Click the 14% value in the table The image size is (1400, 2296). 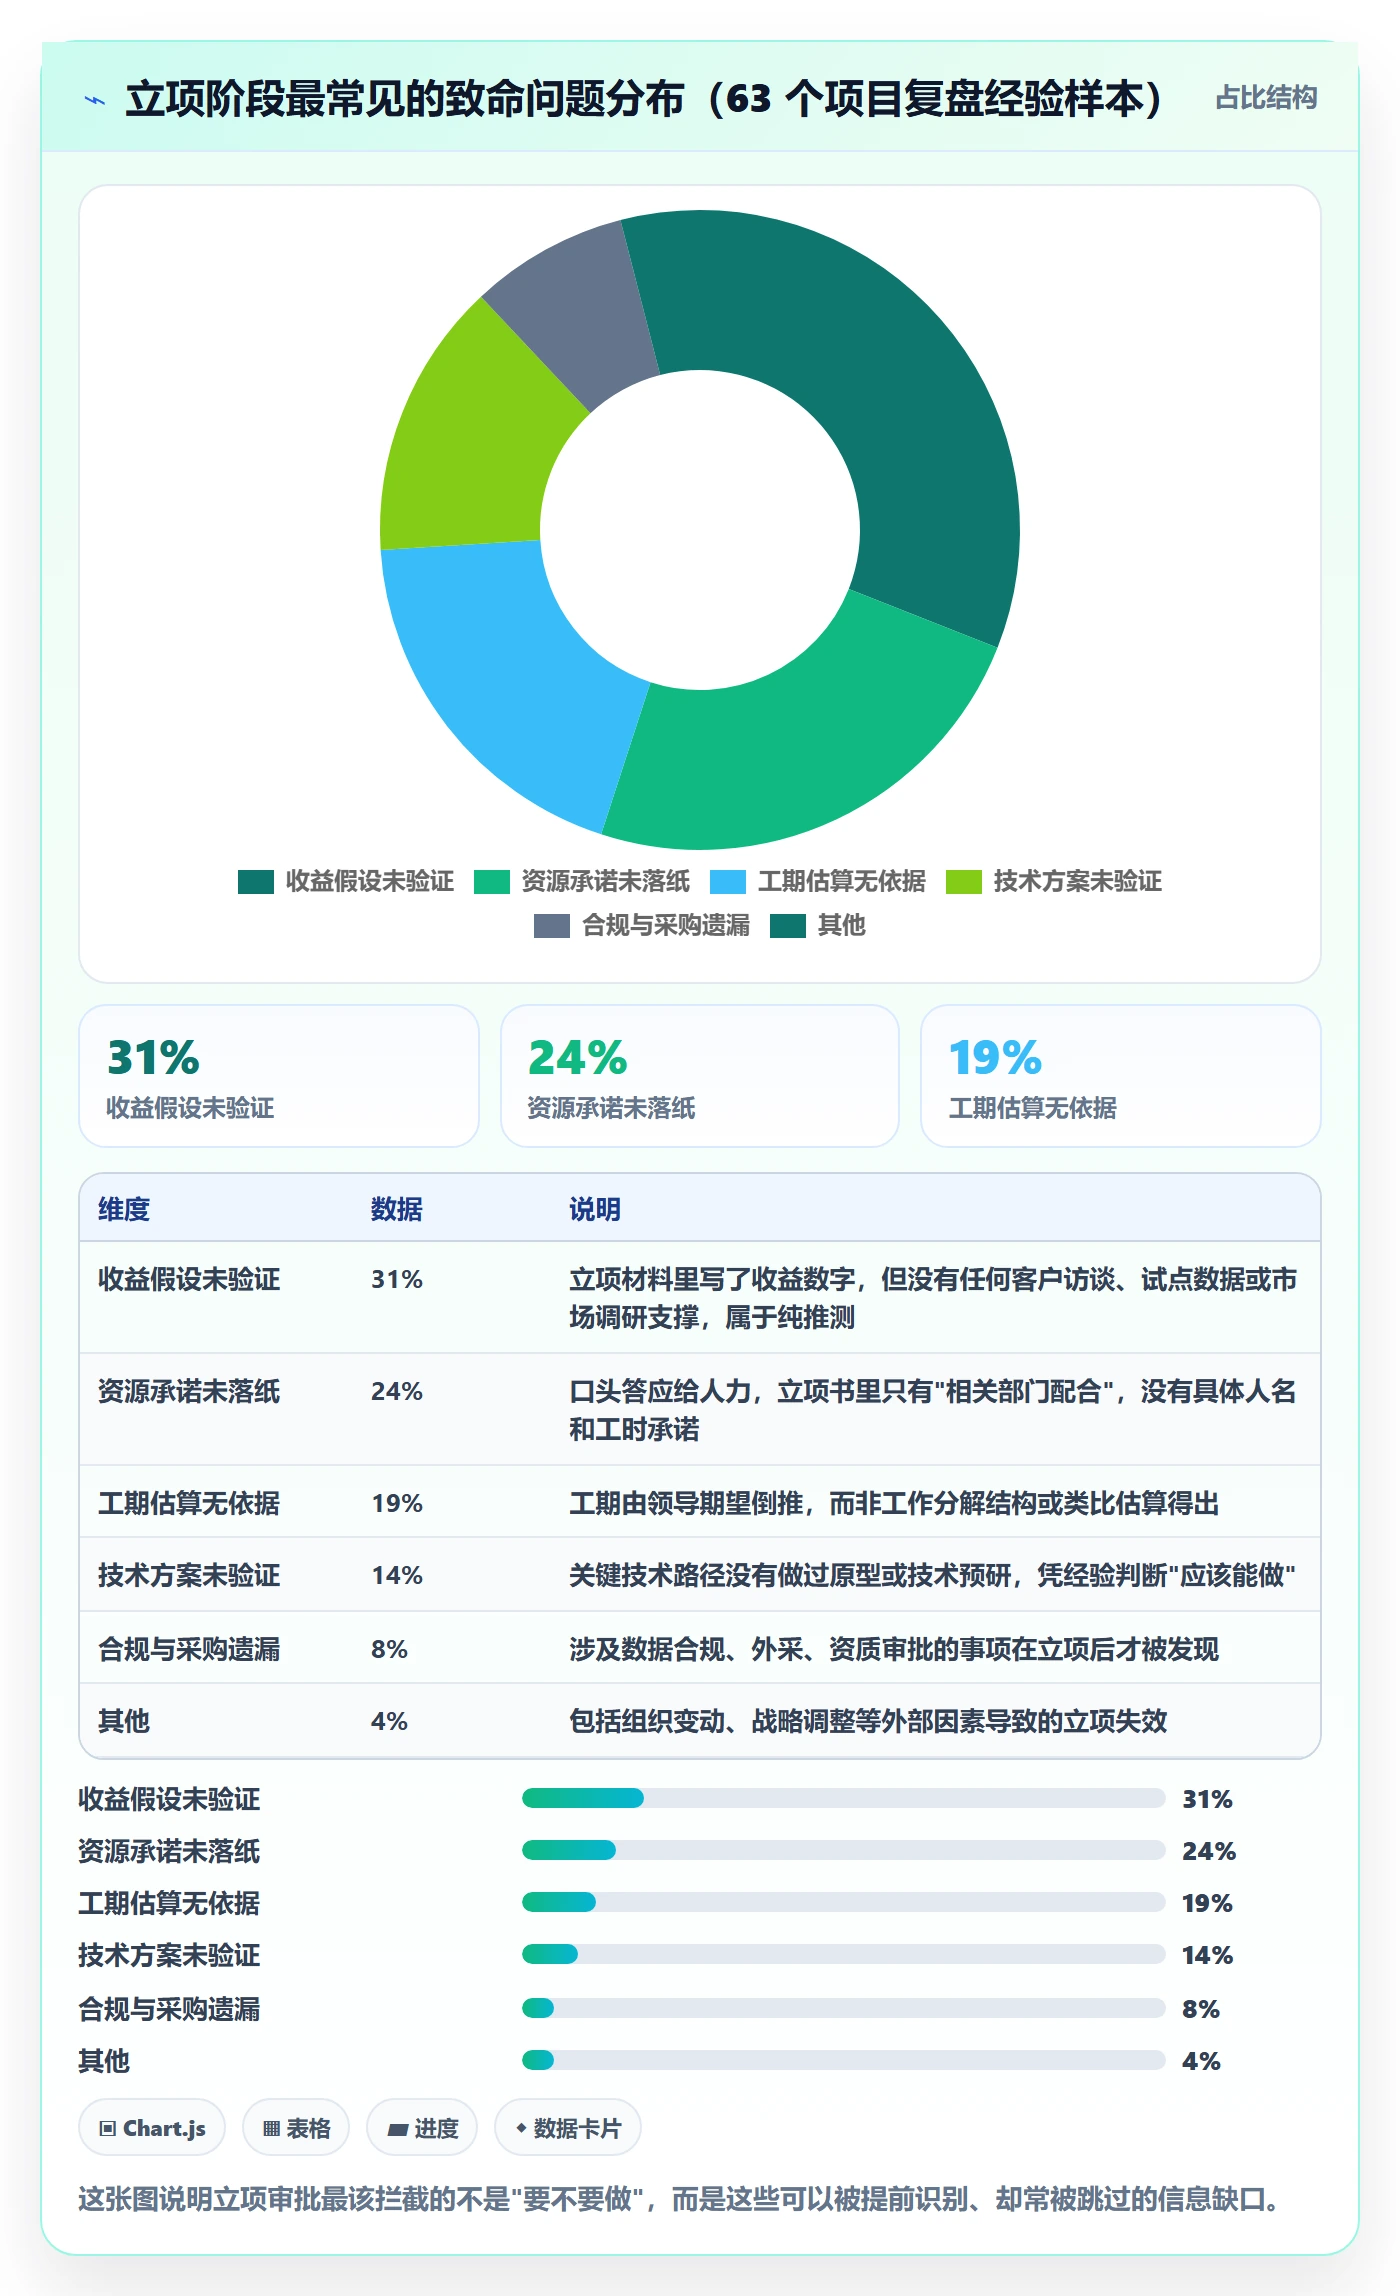pyautogui.click(x=397, y=1575)
